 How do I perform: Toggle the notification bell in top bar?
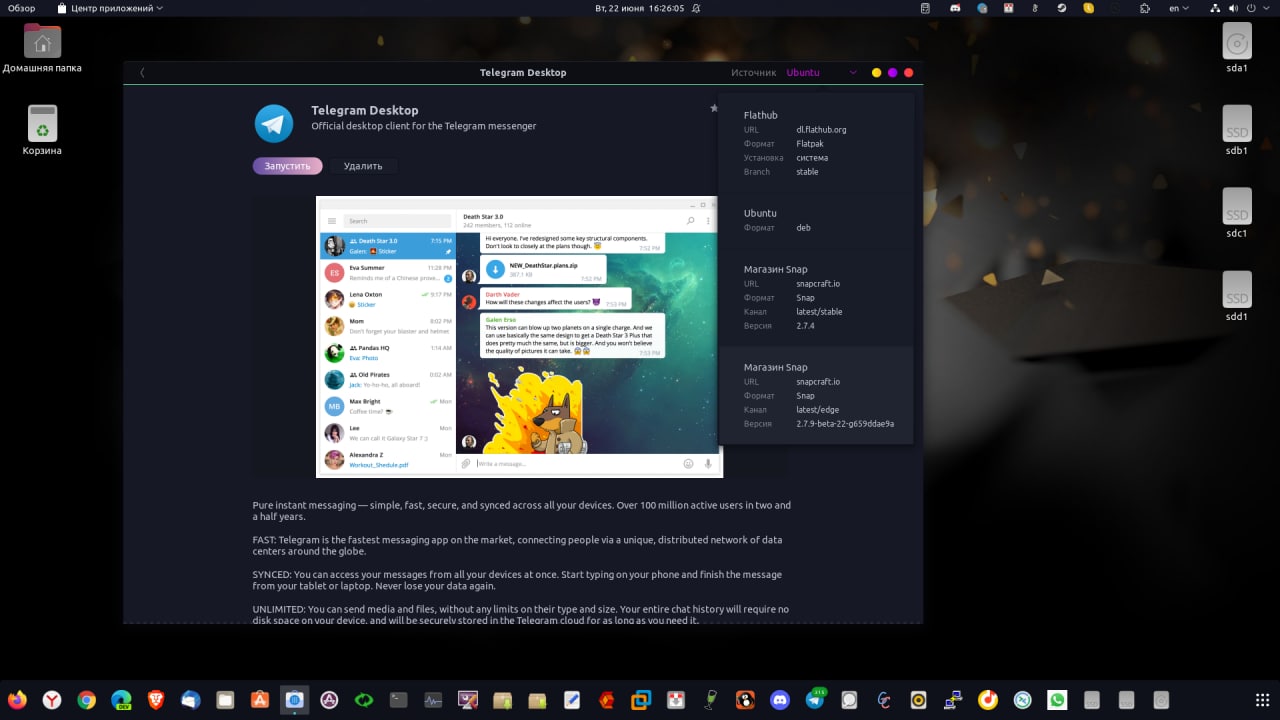(x=696, y=8)
